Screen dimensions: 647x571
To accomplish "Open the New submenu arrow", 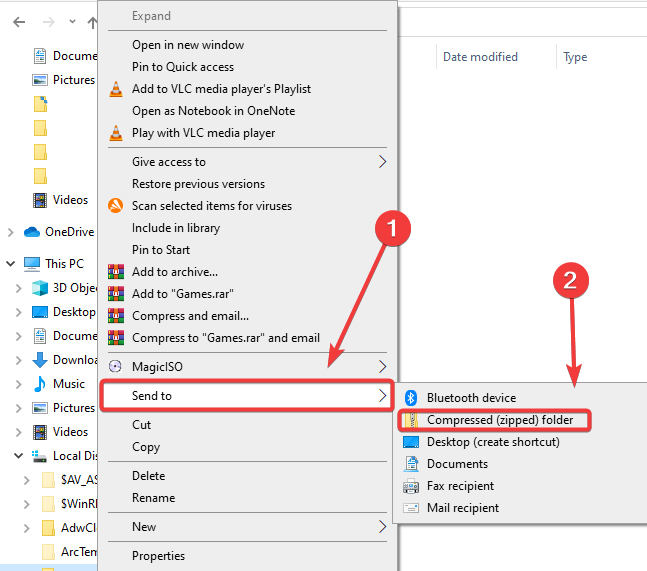I will click(x=383, y=526).
